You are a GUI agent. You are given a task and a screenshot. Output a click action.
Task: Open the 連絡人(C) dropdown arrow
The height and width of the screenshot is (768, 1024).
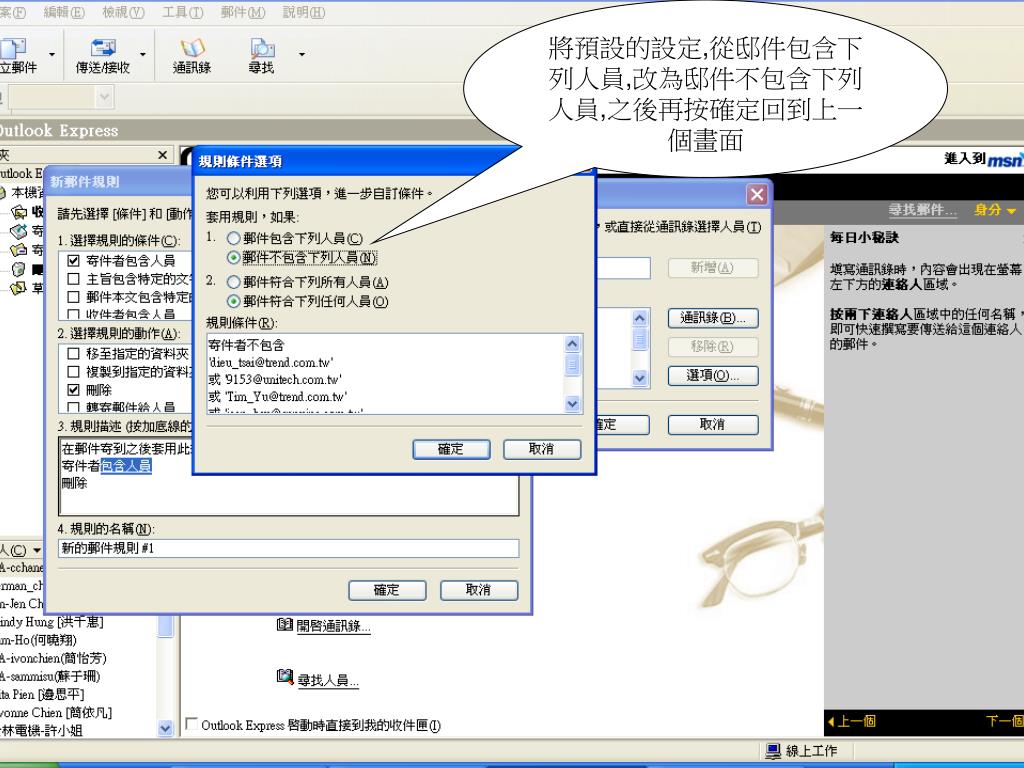(37, 551)
